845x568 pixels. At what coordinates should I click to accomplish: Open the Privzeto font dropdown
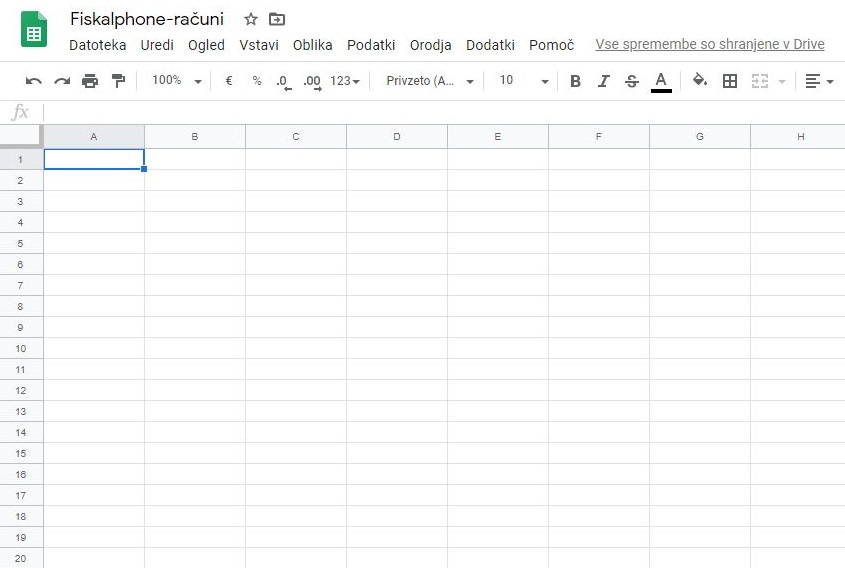coord(430,81)
